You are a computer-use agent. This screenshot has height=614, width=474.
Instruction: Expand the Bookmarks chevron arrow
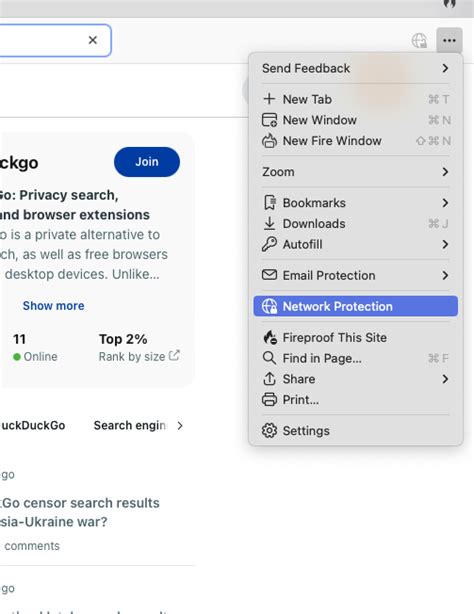click(445, 202)
